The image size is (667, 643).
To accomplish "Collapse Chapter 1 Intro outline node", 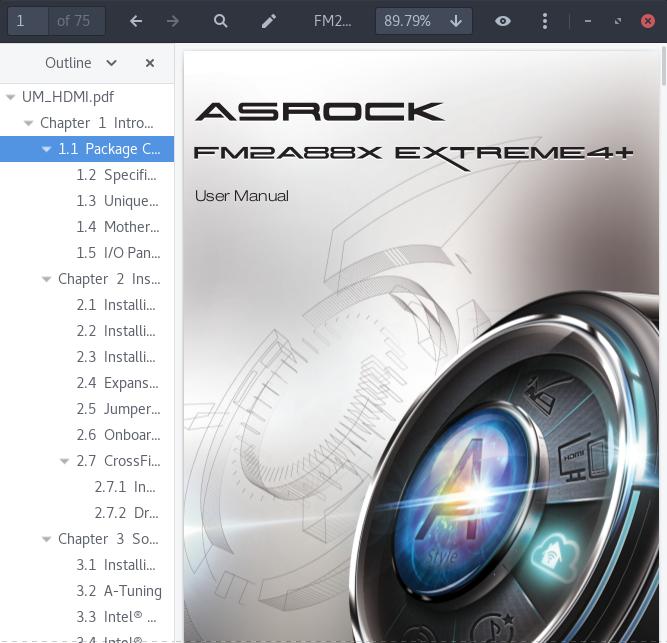I will pos(28,123).
